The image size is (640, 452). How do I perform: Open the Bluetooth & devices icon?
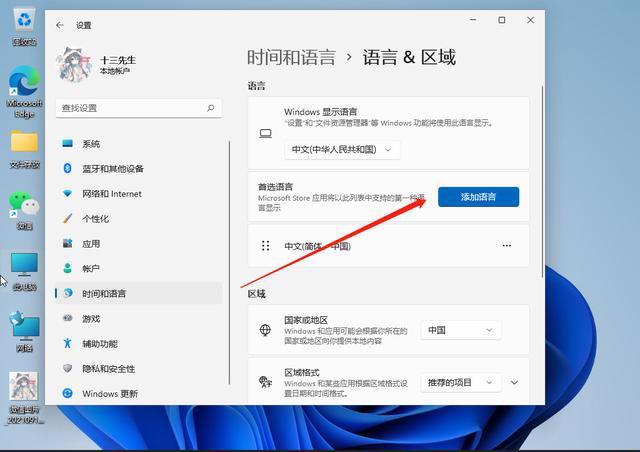(x=67, y=168)
